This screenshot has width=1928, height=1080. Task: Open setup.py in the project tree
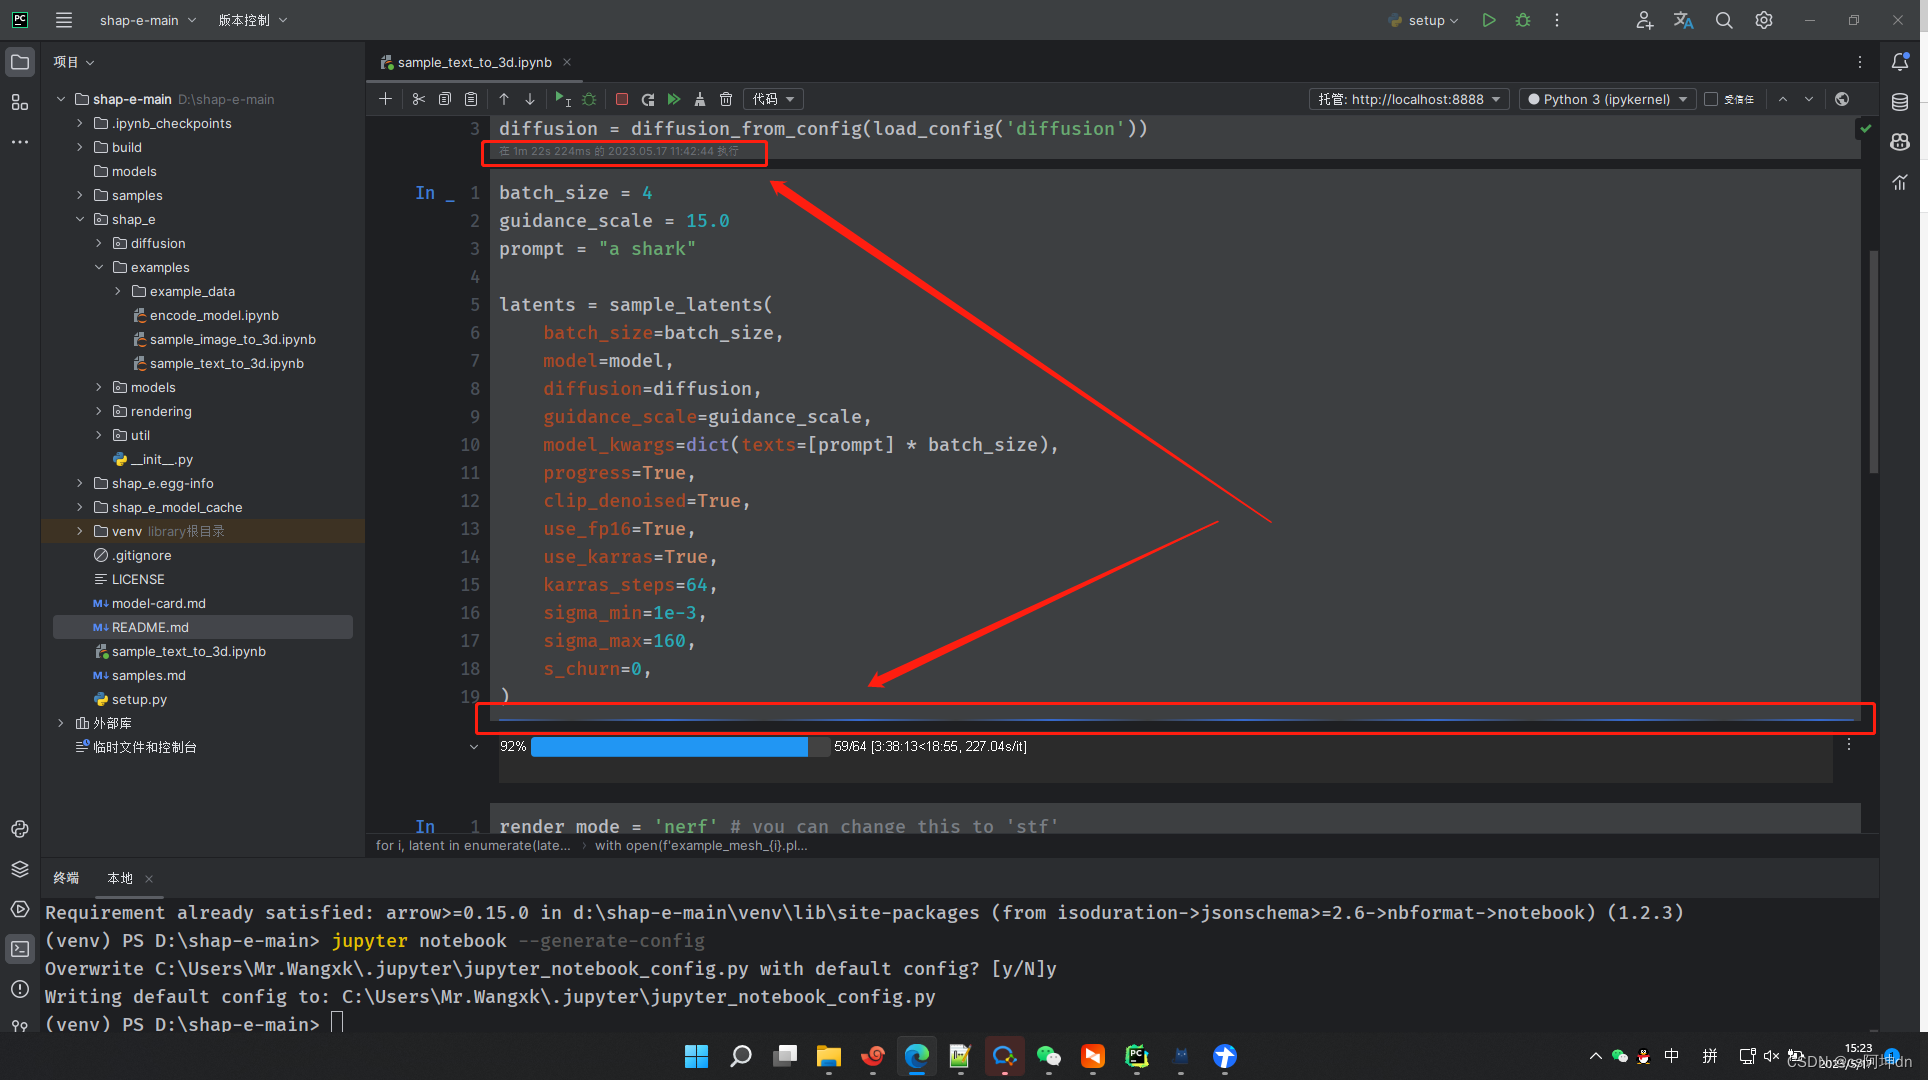pyautogui.click(x=139, y=699)
